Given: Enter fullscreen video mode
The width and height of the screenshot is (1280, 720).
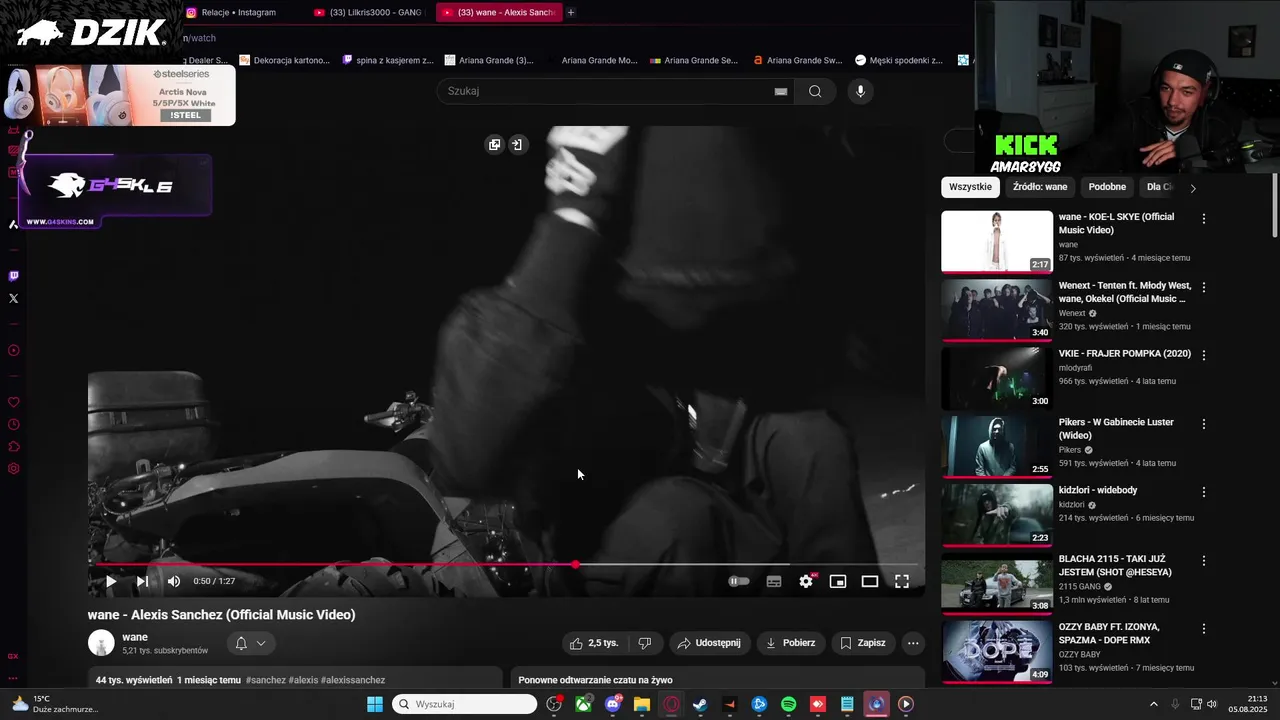Looking at the screenshot, I should click(902, 581).
